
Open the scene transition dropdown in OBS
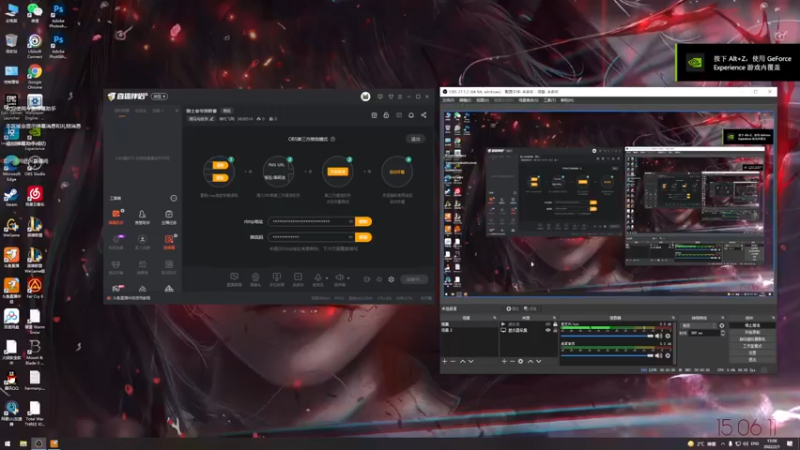699,326
